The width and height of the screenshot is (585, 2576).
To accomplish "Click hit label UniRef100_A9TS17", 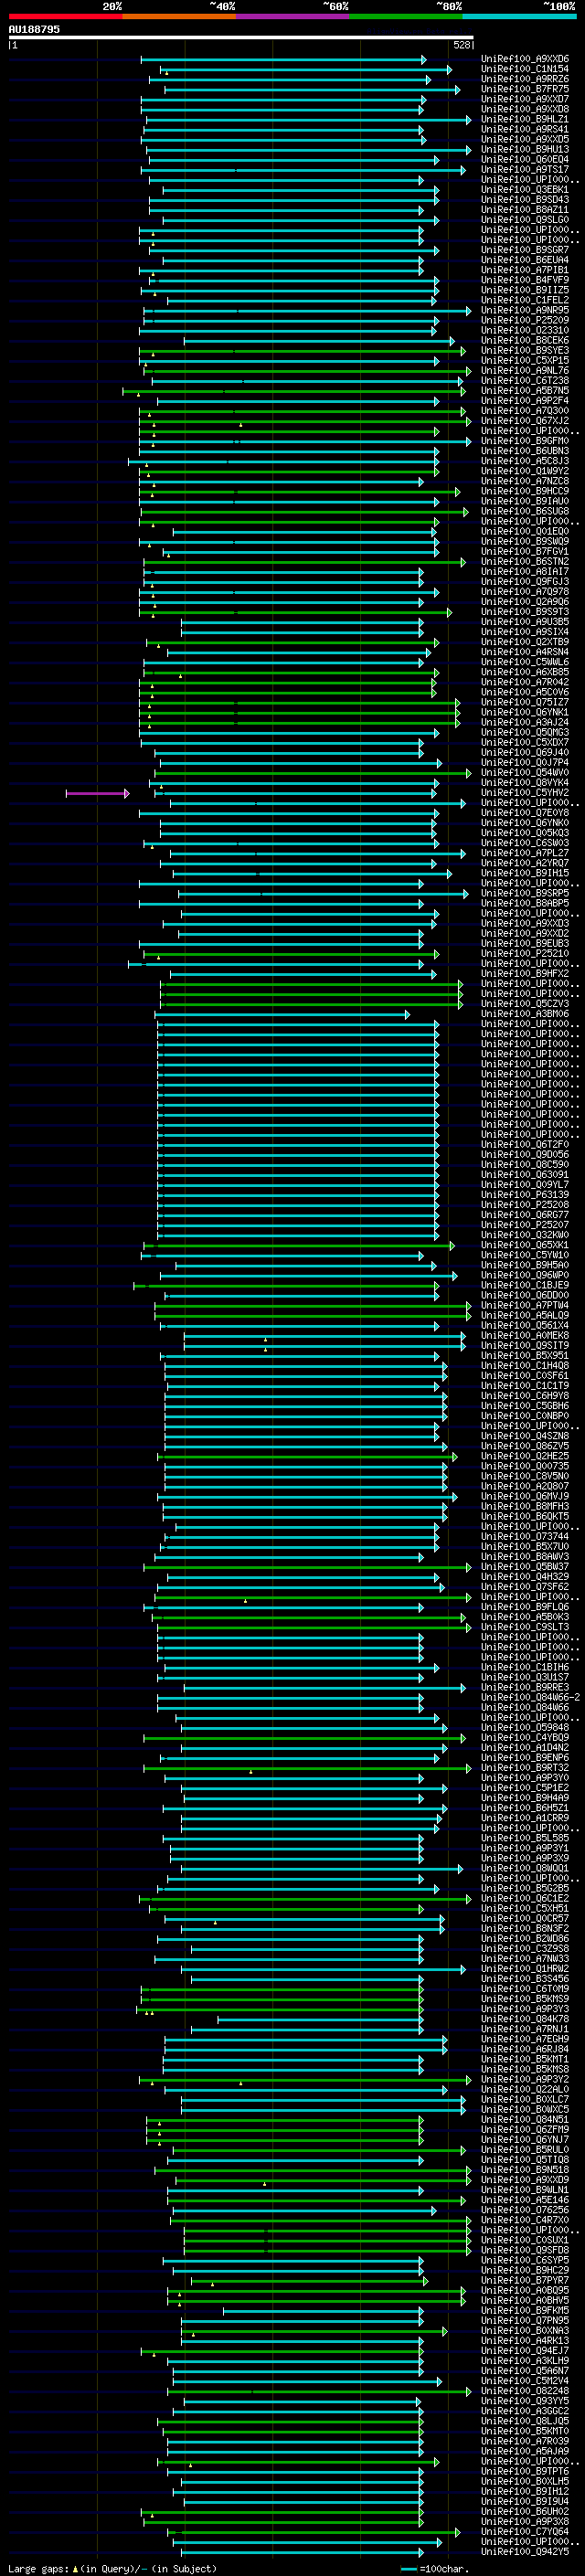I will pyautogui.click(x=525, y=170).
